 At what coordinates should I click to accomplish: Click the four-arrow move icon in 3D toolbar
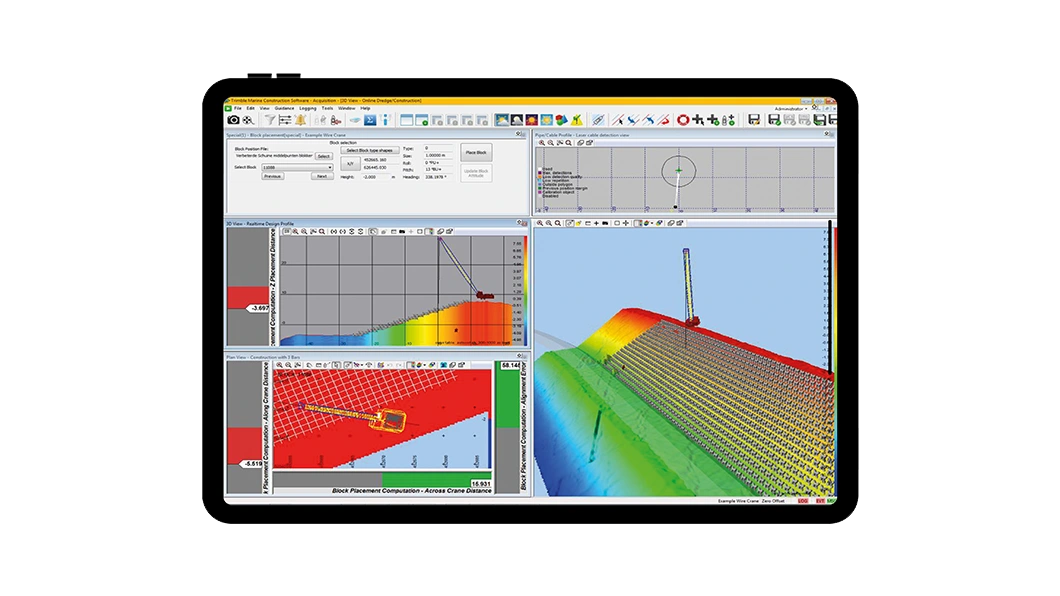point(626,223)
